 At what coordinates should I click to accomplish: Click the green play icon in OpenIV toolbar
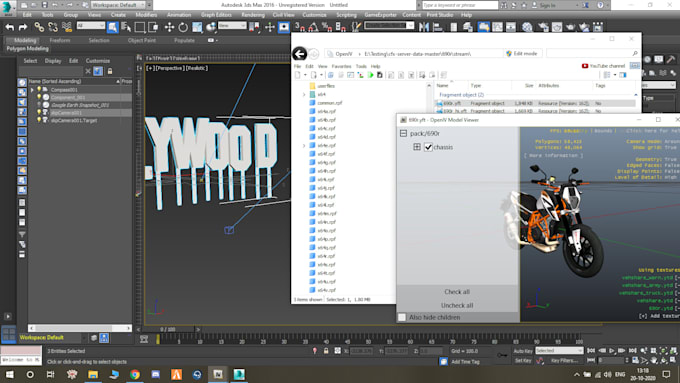pyautogui.click(x=371, y=75)
